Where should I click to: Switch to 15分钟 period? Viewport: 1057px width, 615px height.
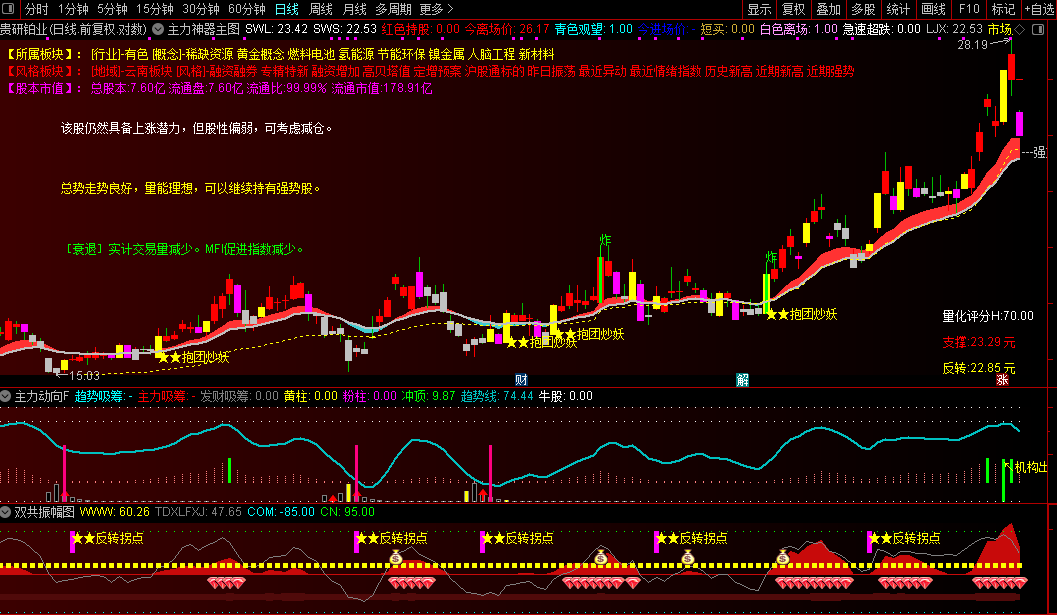coord(154,9)
